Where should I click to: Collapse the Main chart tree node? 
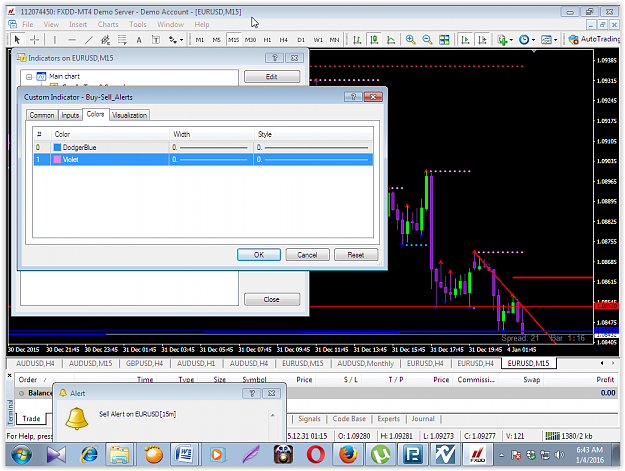click(29, 77)
